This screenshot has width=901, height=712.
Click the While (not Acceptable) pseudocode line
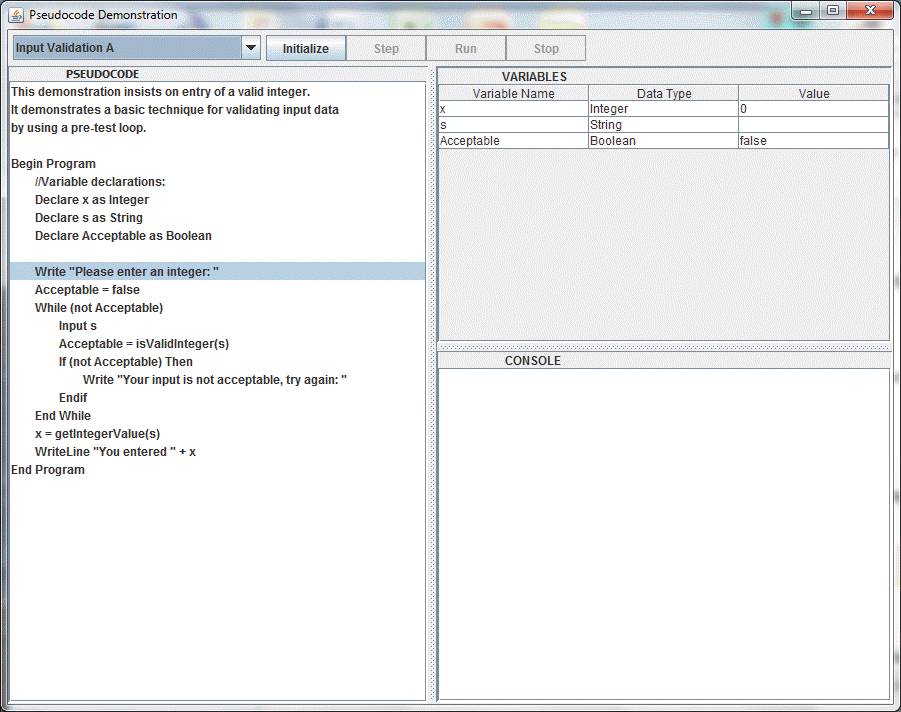click(x=99, y=307)
